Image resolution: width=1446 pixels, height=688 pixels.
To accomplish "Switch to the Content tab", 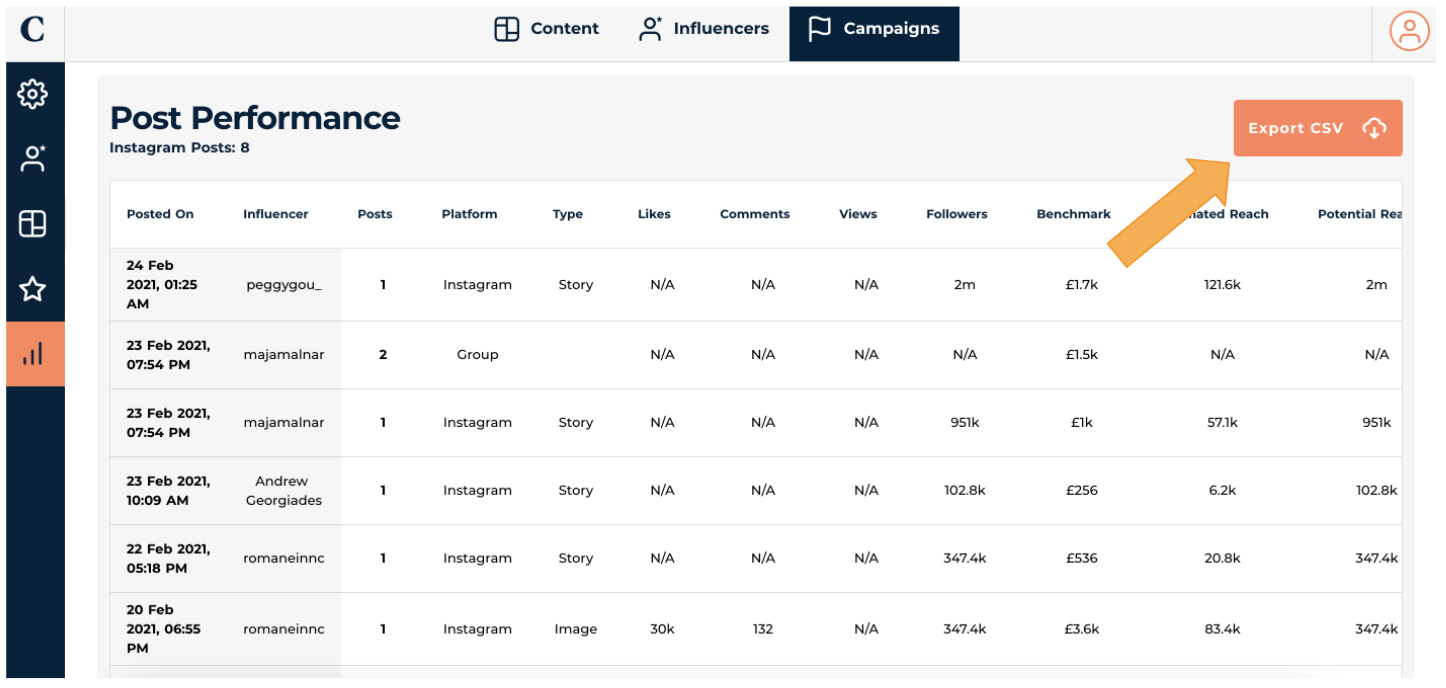I will [x=547, y=29].
